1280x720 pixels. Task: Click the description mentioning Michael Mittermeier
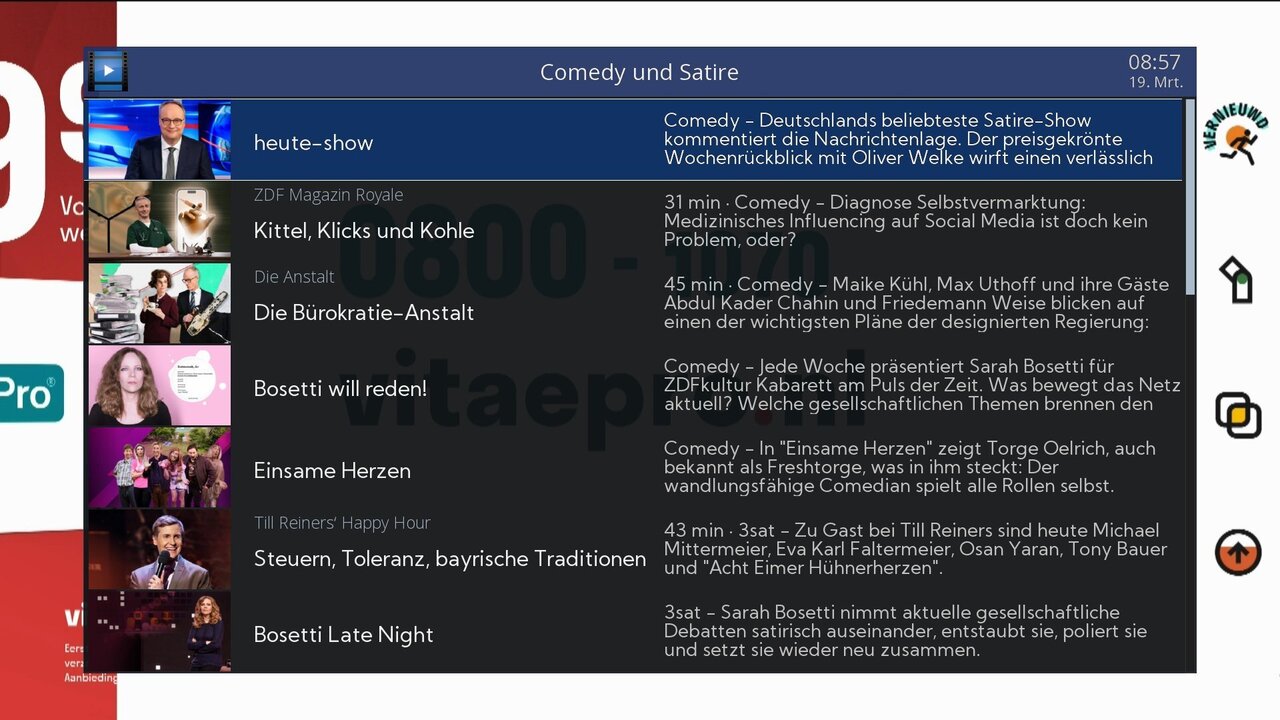916,549
